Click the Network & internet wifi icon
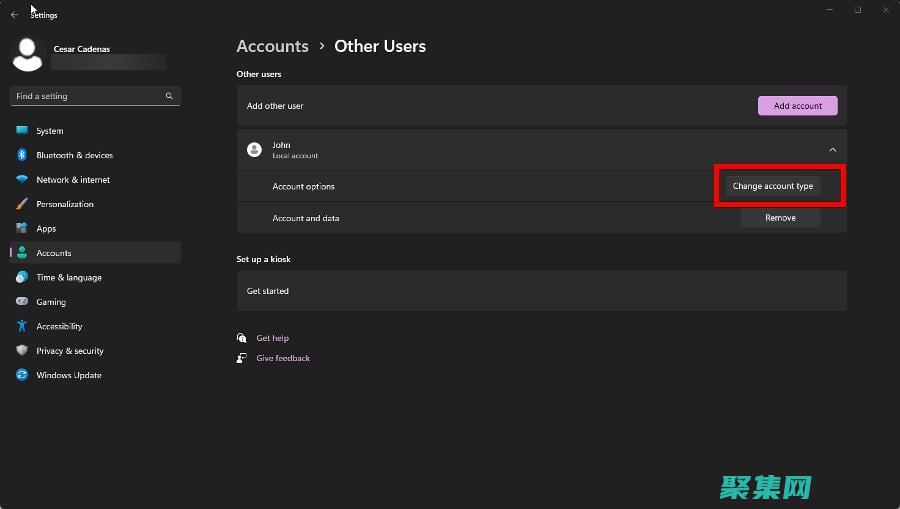Image resolution: width=900 pixels, height=509 pixels. point(22,180)
